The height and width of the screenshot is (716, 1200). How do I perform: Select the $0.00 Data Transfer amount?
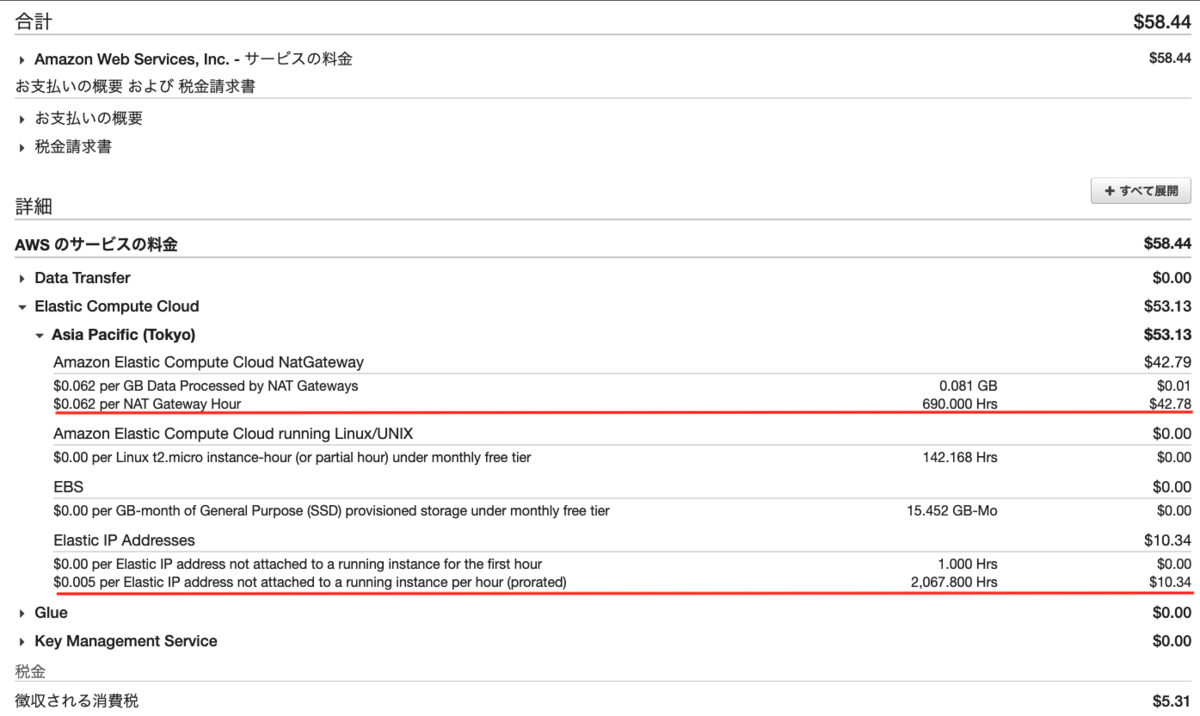[x=1172, y=278]
